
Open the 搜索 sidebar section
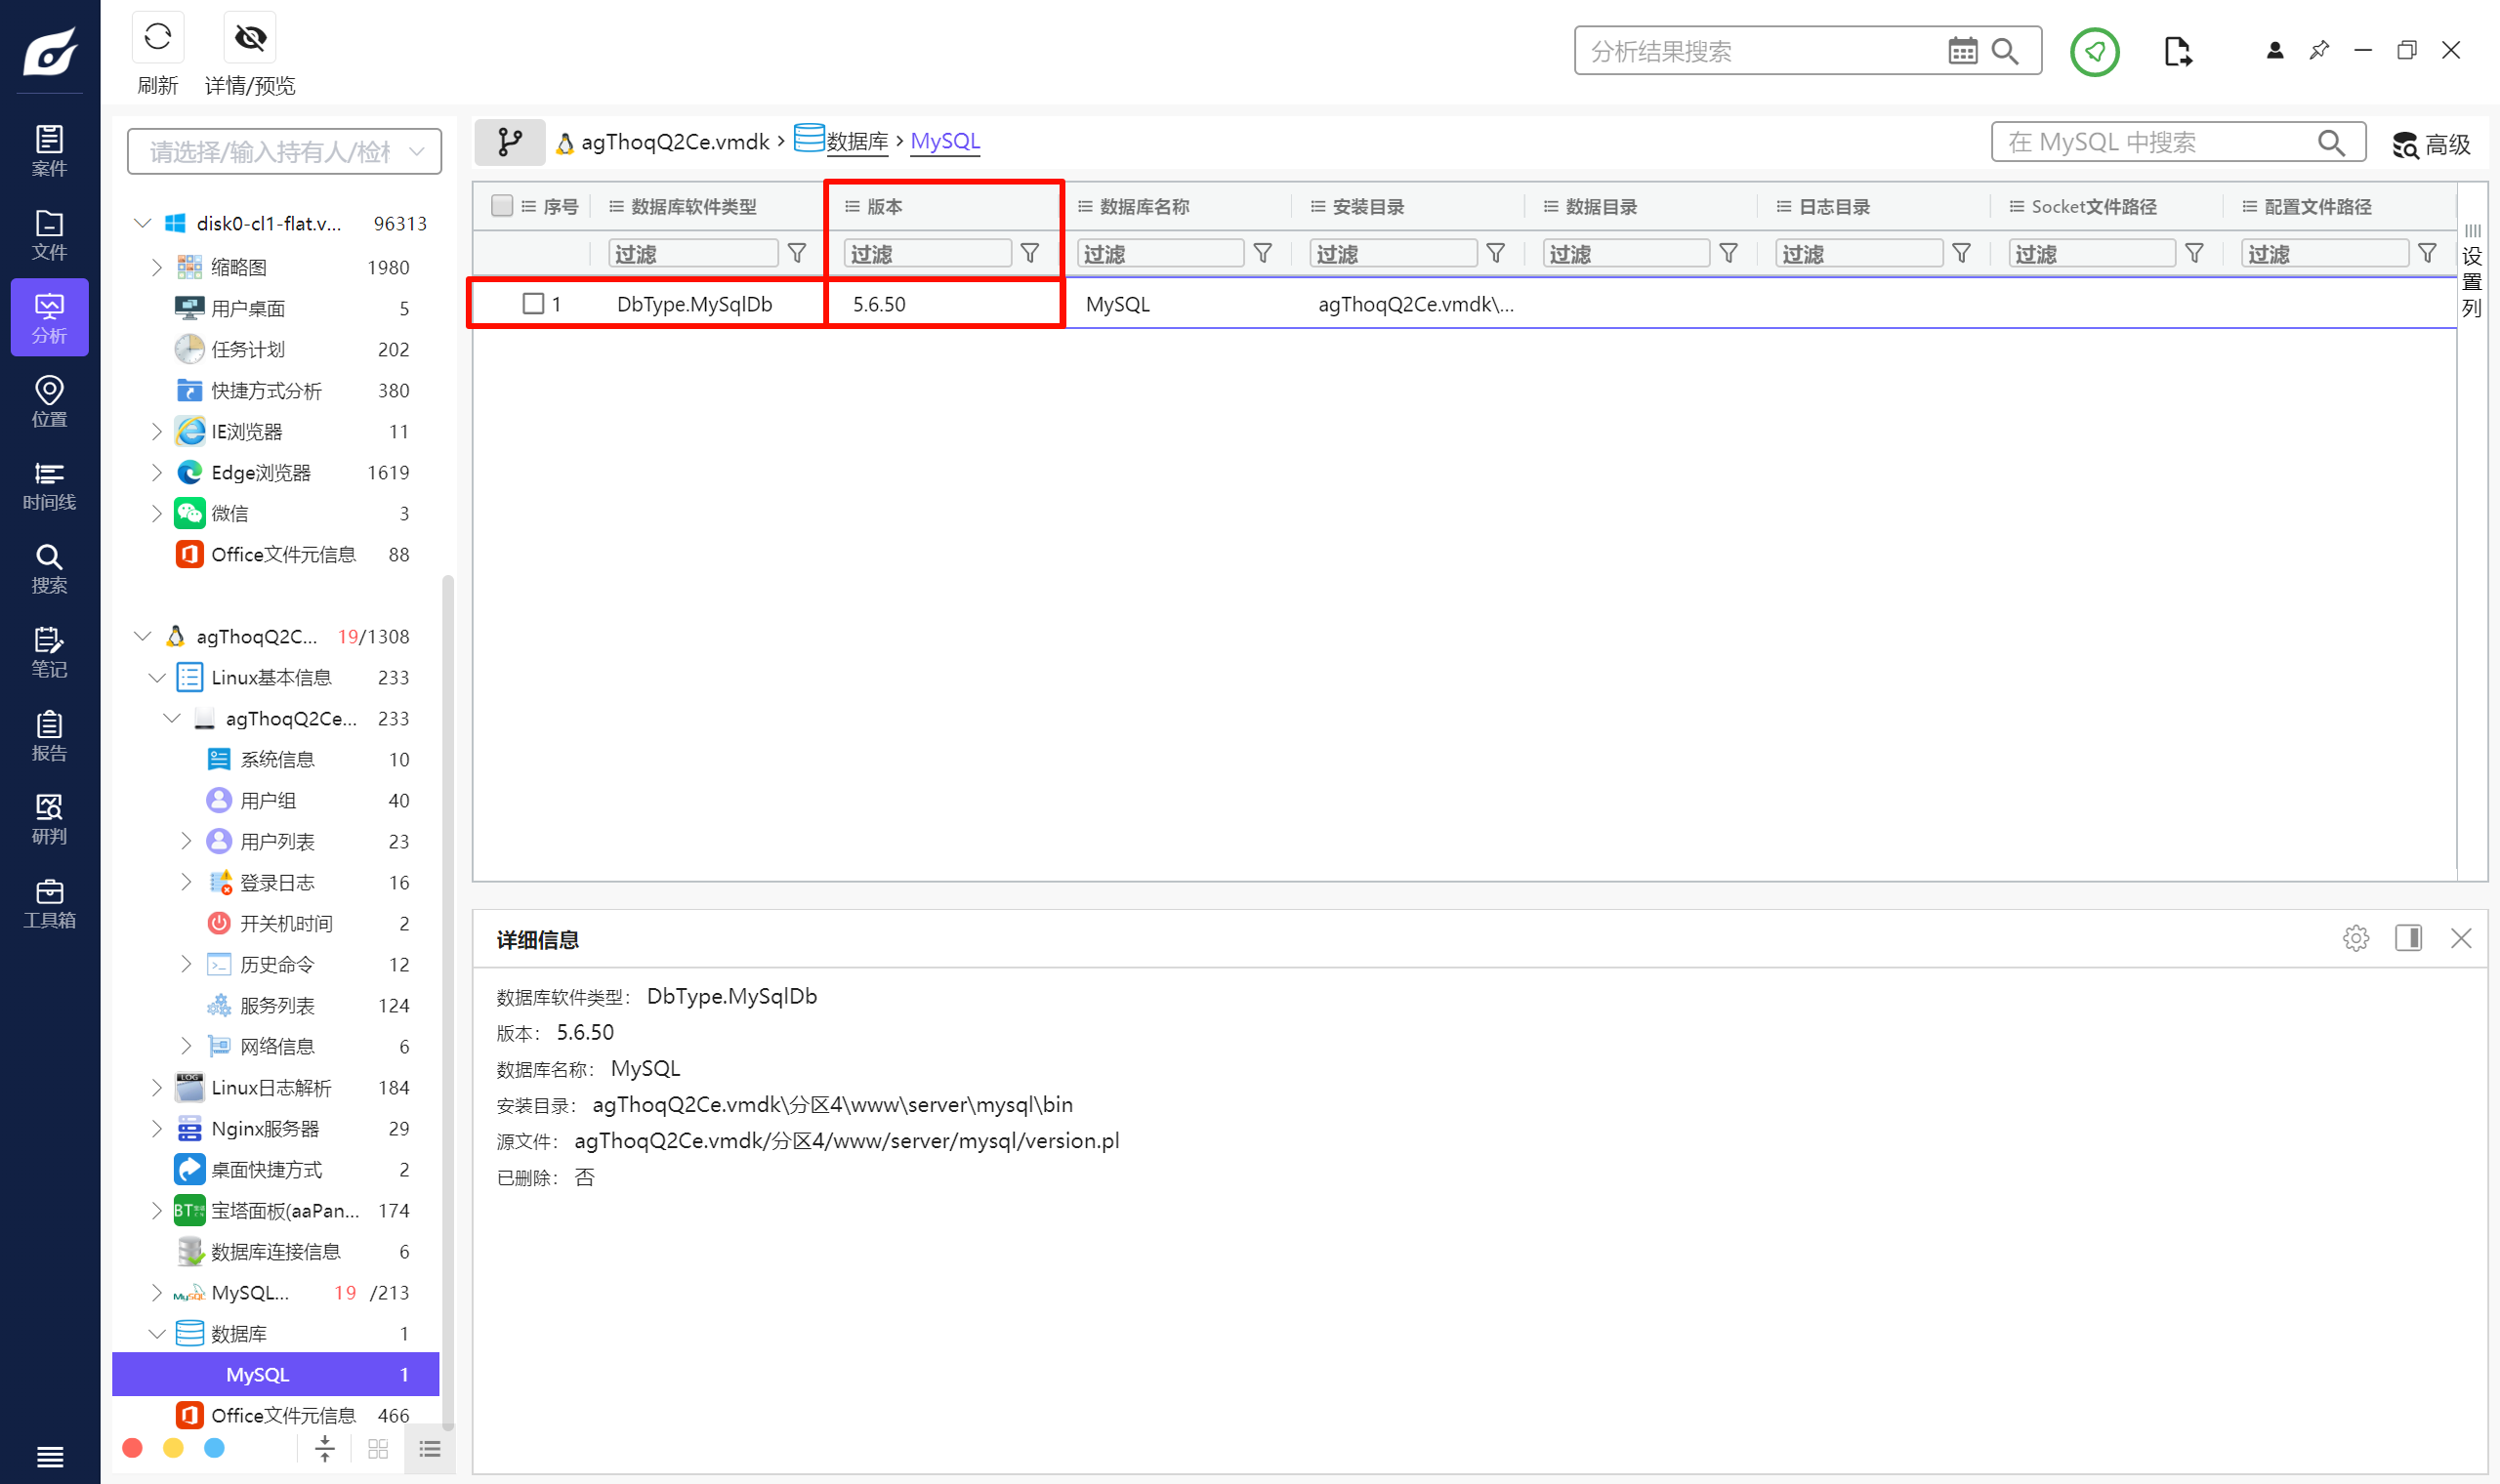(49, 569)
